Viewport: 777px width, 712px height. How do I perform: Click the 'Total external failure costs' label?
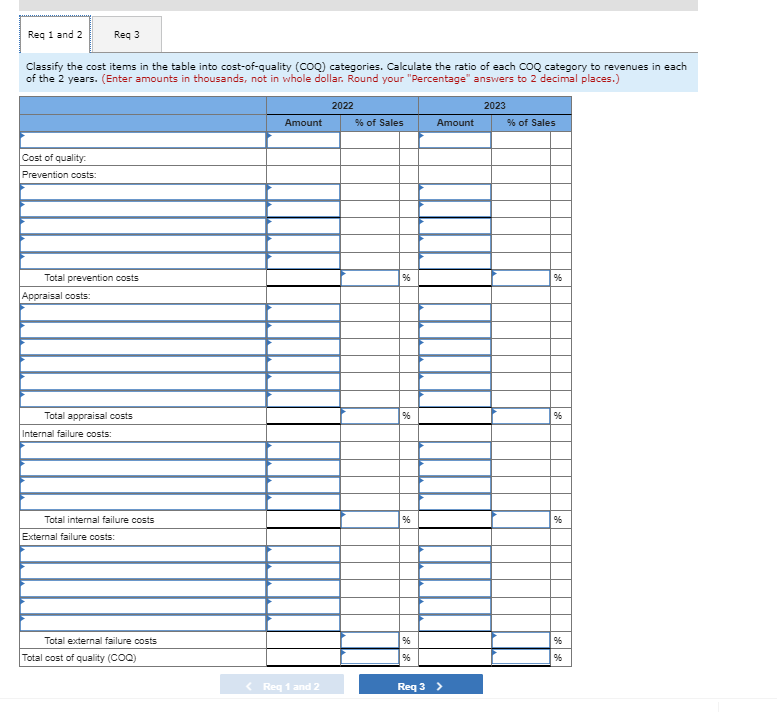pos(100,641)
